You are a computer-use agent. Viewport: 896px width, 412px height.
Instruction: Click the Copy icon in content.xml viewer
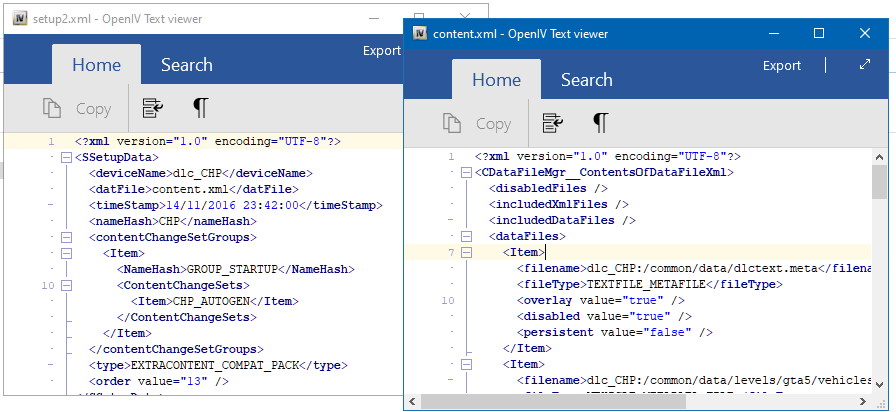tap(452, 124)
